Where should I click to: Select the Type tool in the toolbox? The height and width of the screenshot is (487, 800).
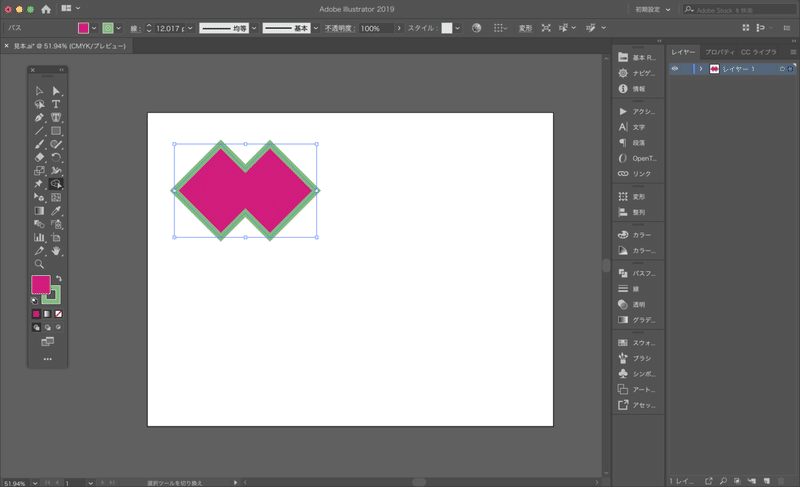pos(56,104)
